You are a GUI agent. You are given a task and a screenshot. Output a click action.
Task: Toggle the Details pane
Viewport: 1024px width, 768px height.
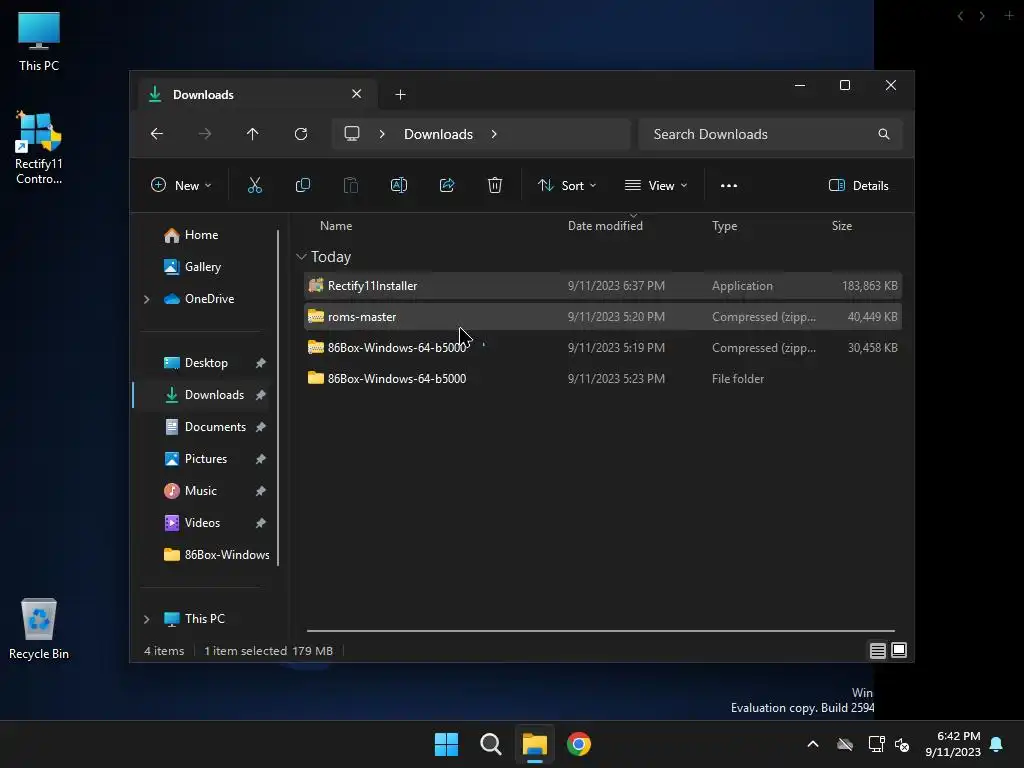click(859, 185)
